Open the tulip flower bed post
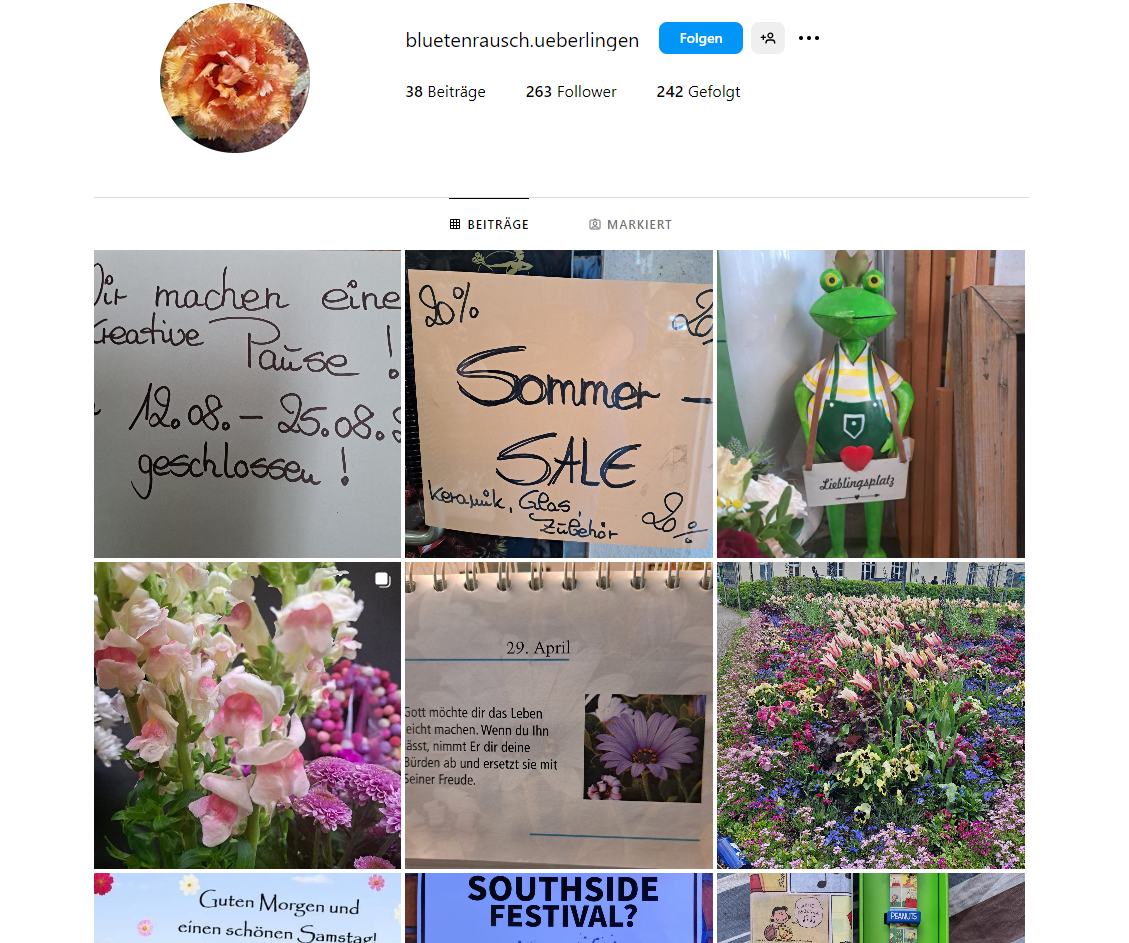This screenshot has height=943, width=1129. coord(871,716)
